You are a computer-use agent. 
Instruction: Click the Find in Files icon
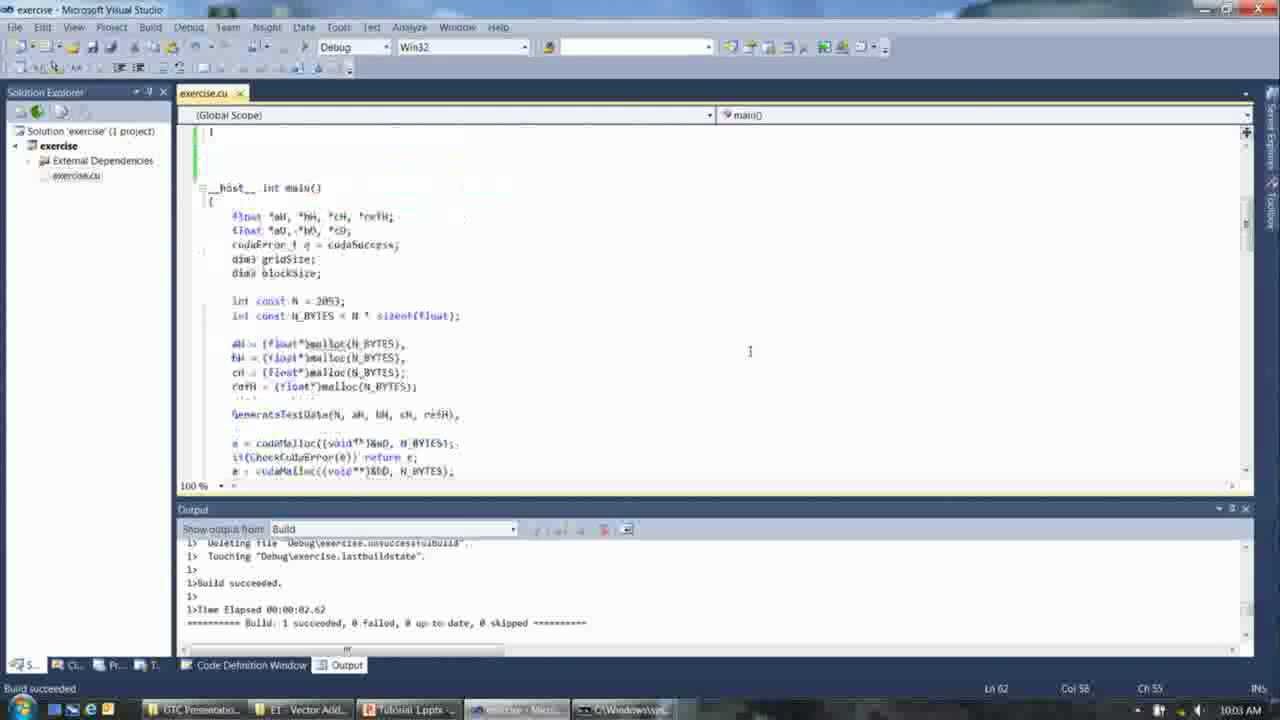click(548, 47)
